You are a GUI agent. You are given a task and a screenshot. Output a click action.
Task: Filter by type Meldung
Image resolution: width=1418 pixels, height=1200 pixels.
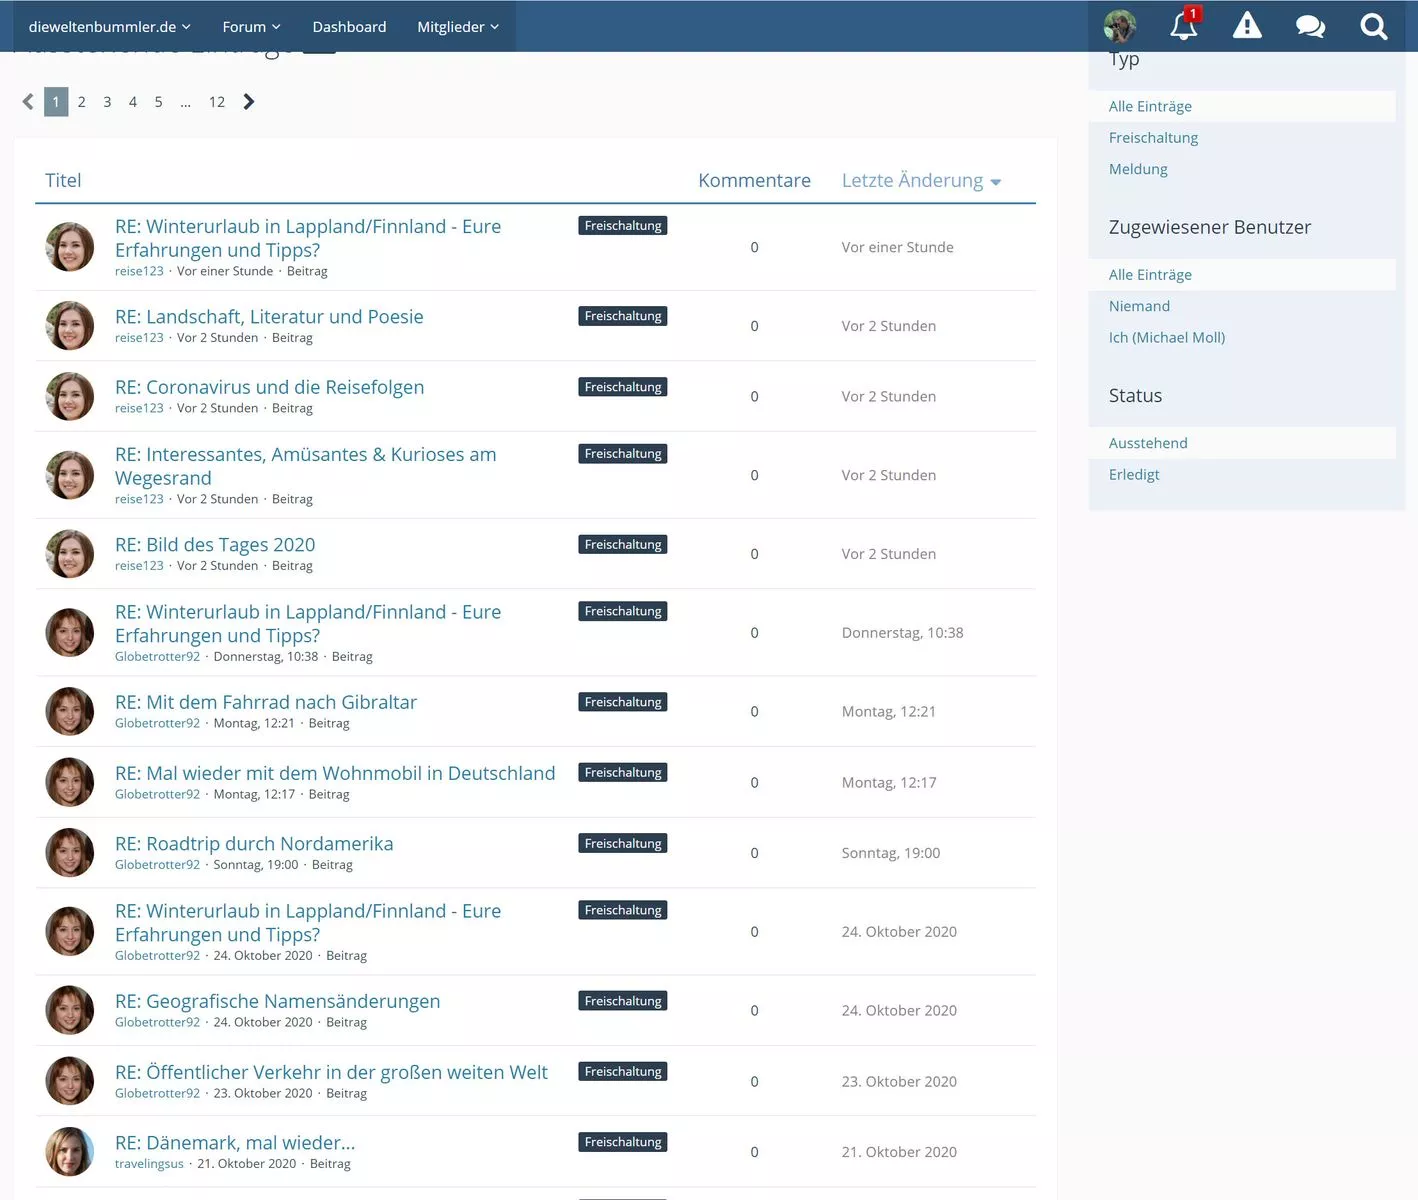tap(1138, 169)
